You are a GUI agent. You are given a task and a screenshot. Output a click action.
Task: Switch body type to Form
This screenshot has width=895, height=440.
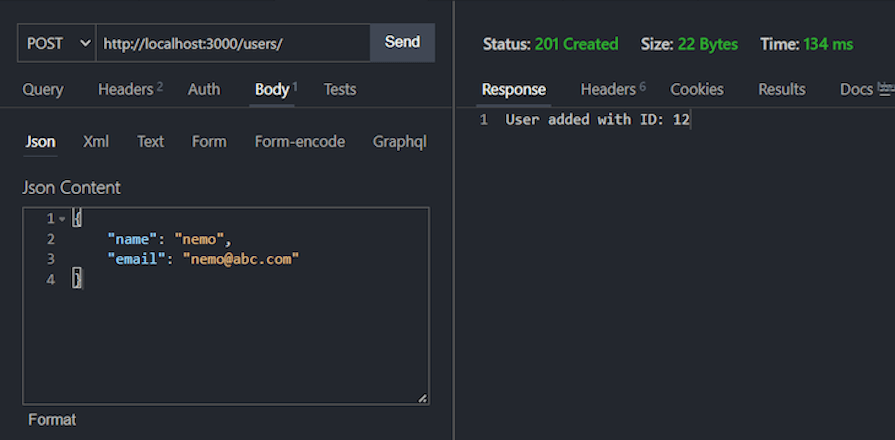[209, 142]
